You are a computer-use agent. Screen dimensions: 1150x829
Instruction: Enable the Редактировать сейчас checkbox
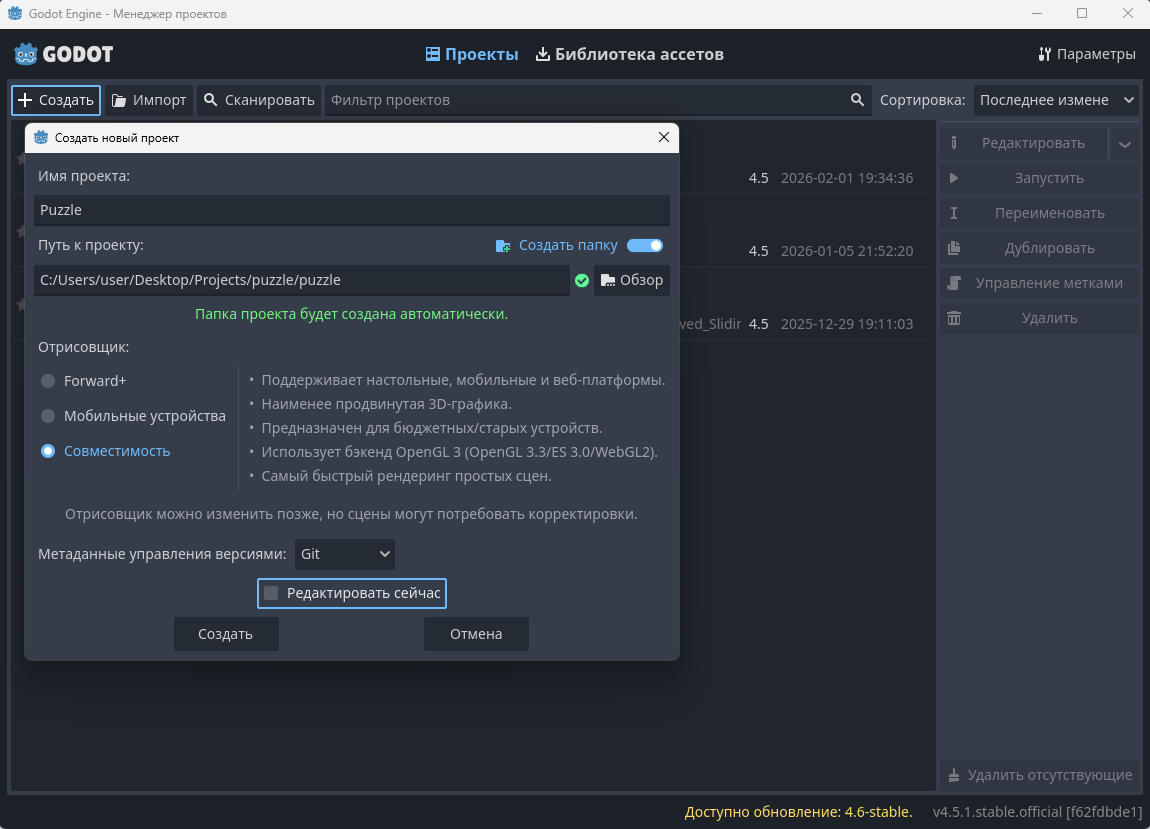point(271,594)
